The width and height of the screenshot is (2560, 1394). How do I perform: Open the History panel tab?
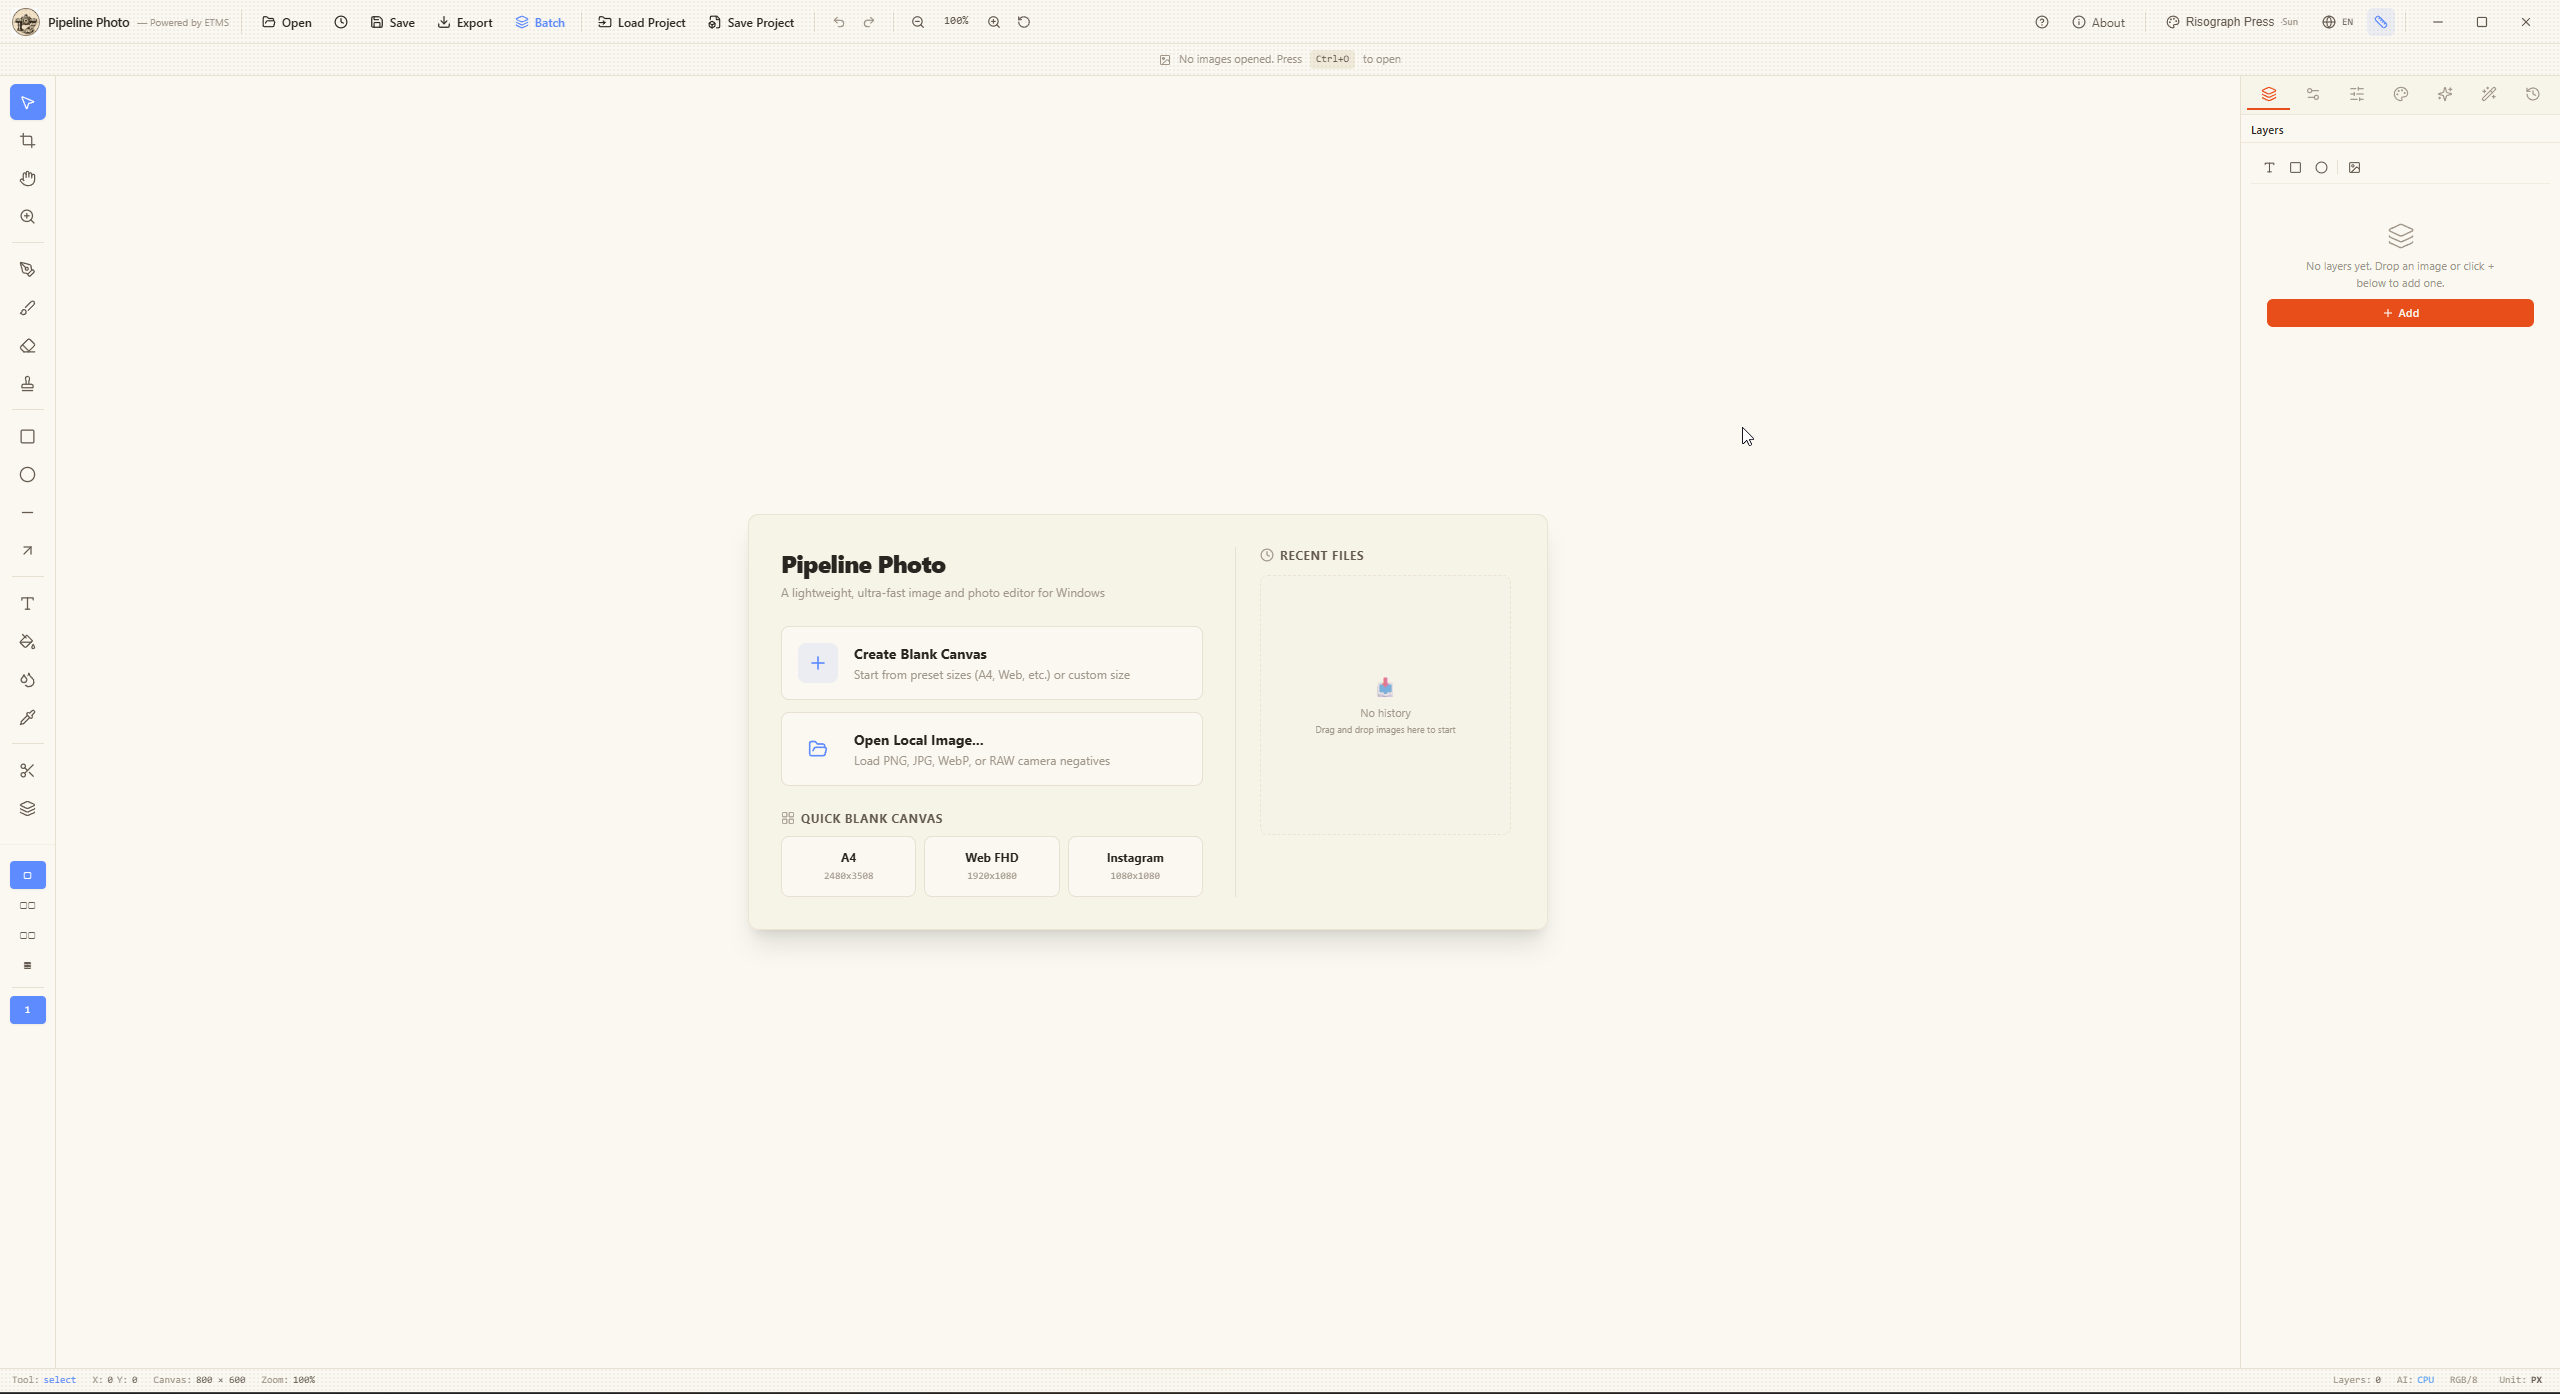click(x=2533, y=94)
